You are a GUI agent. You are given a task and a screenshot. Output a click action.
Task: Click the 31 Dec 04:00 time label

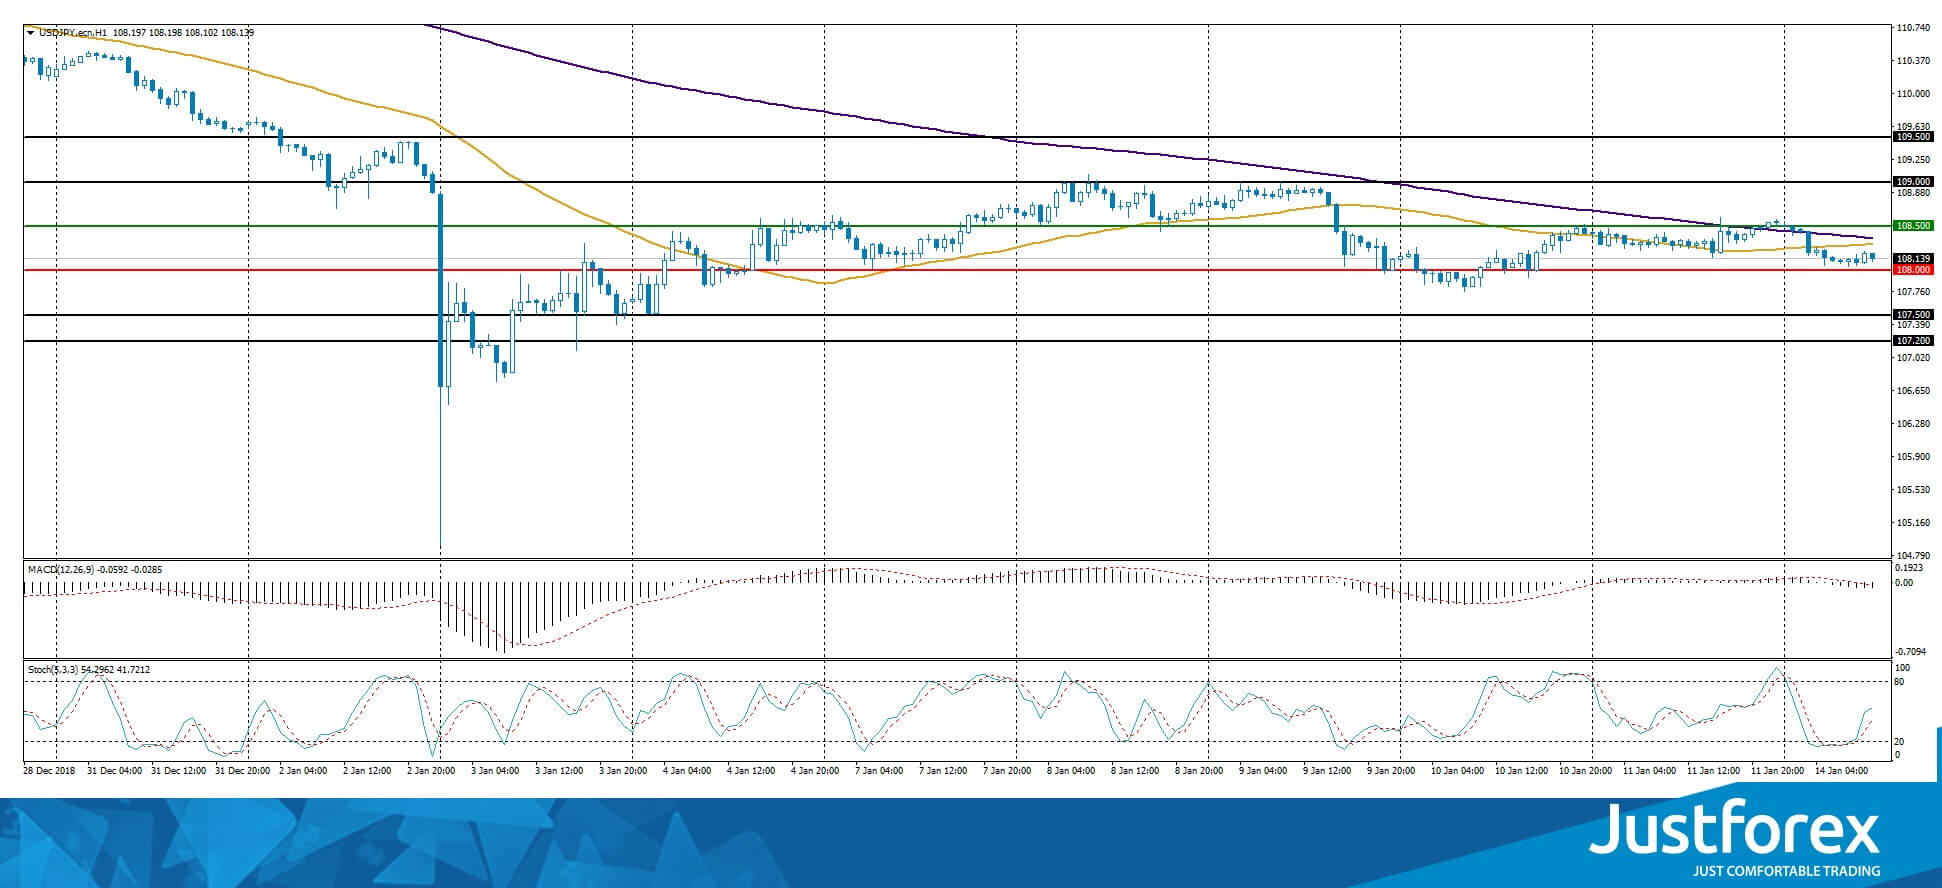113,771
